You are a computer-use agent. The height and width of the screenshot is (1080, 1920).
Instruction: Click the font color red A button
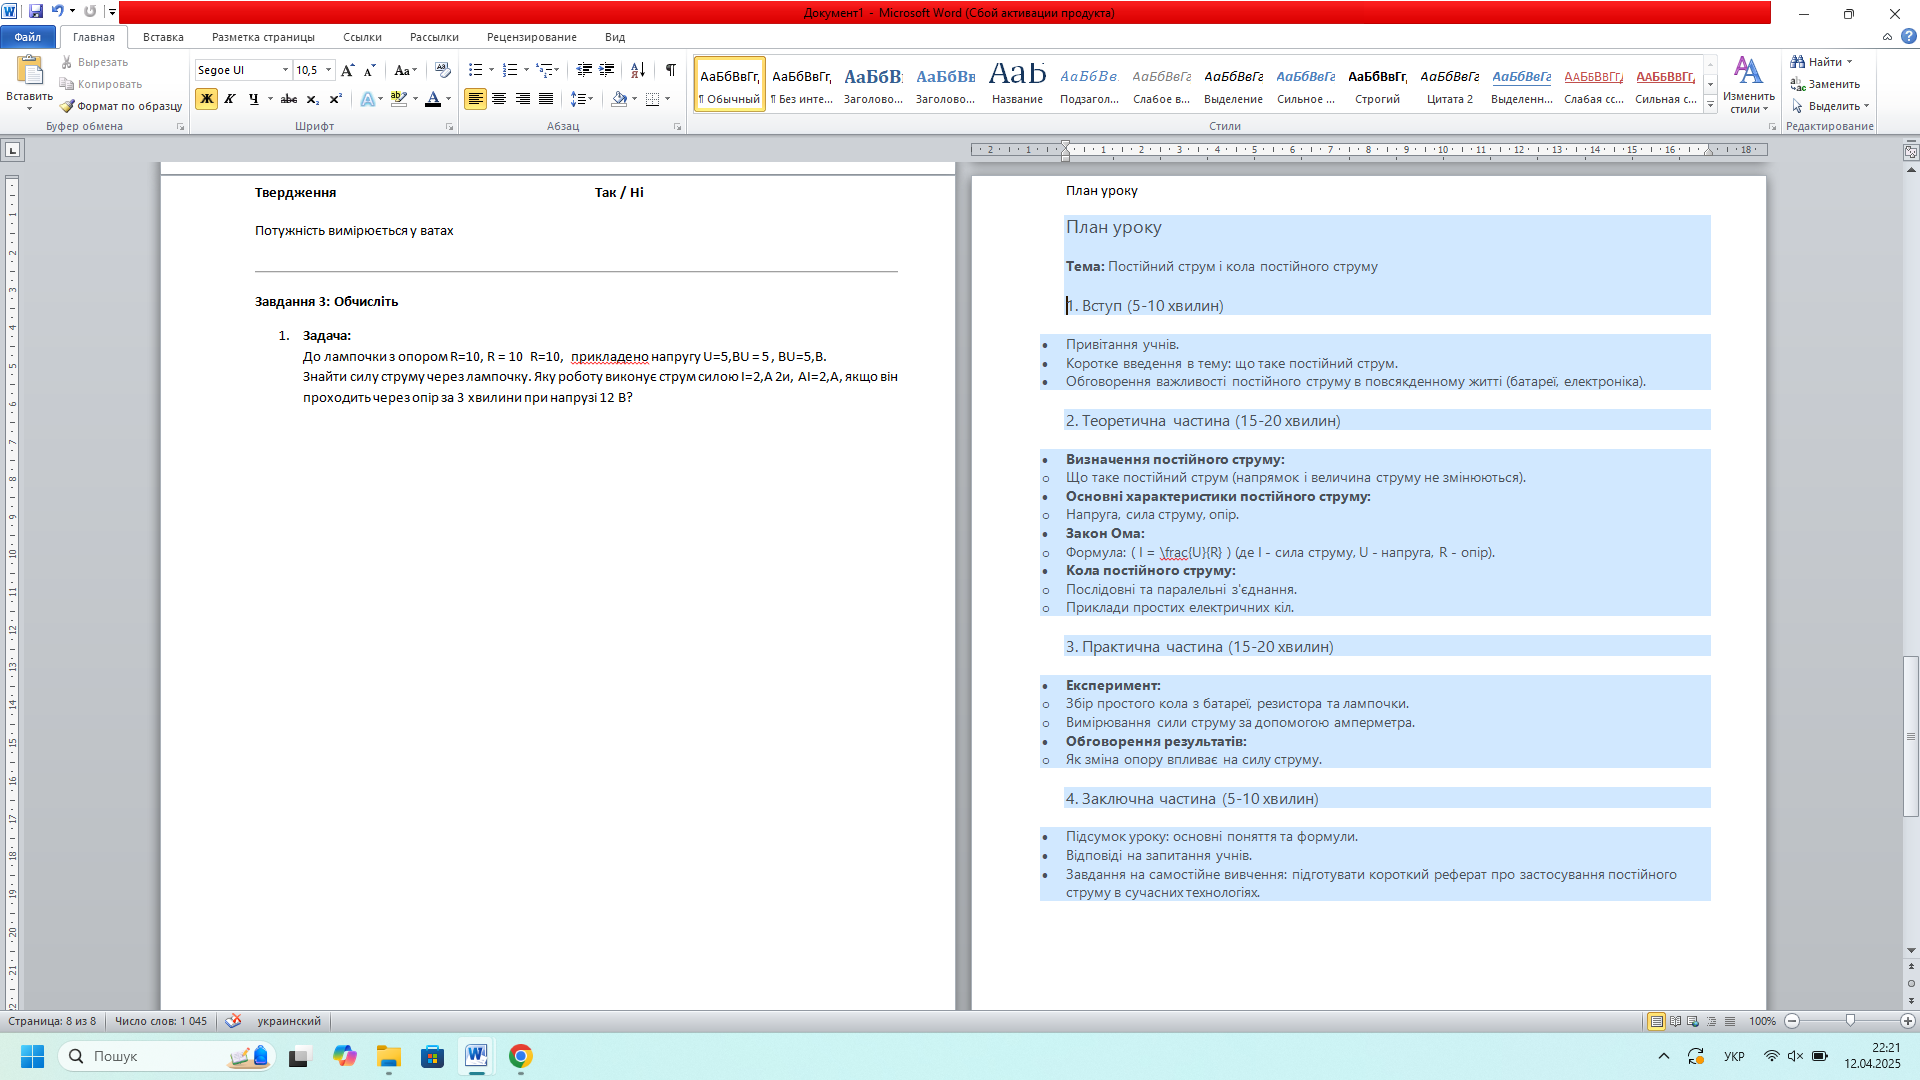pyautogui.click(x=433, y=99)
